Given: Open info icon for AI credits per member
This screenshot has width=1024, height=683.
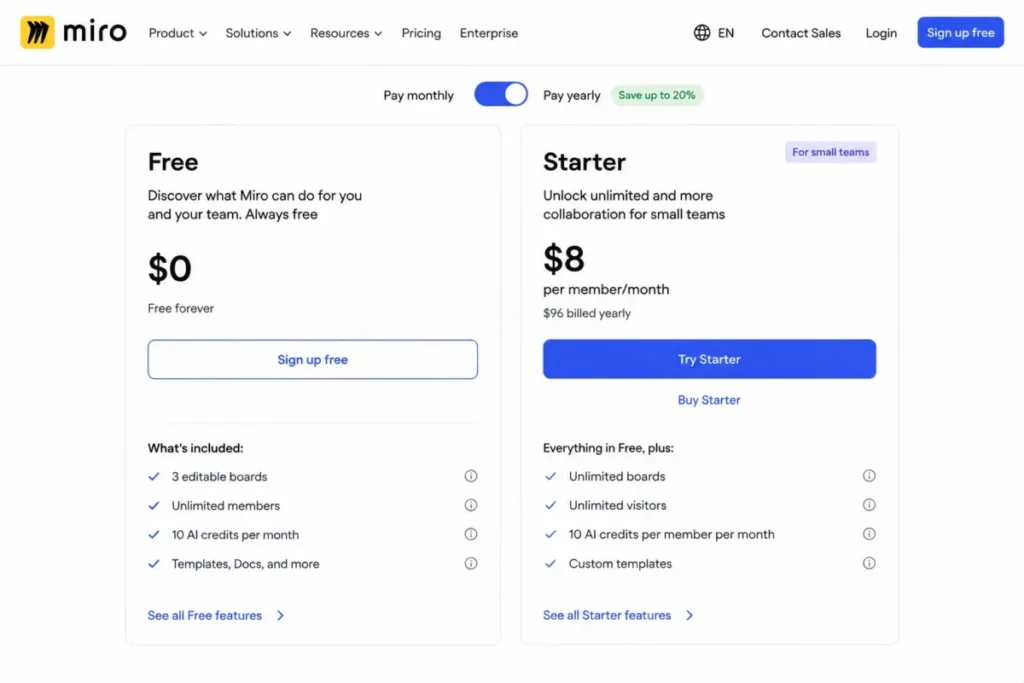Looking at the screenshot, I should click(x=869, y=533).
